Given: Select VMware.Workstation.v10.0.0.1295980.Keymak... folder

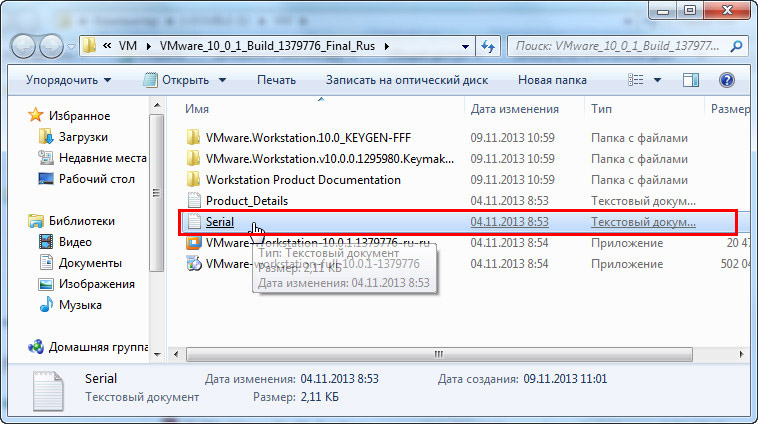Looking at the screenshot, I should point(330,159).
